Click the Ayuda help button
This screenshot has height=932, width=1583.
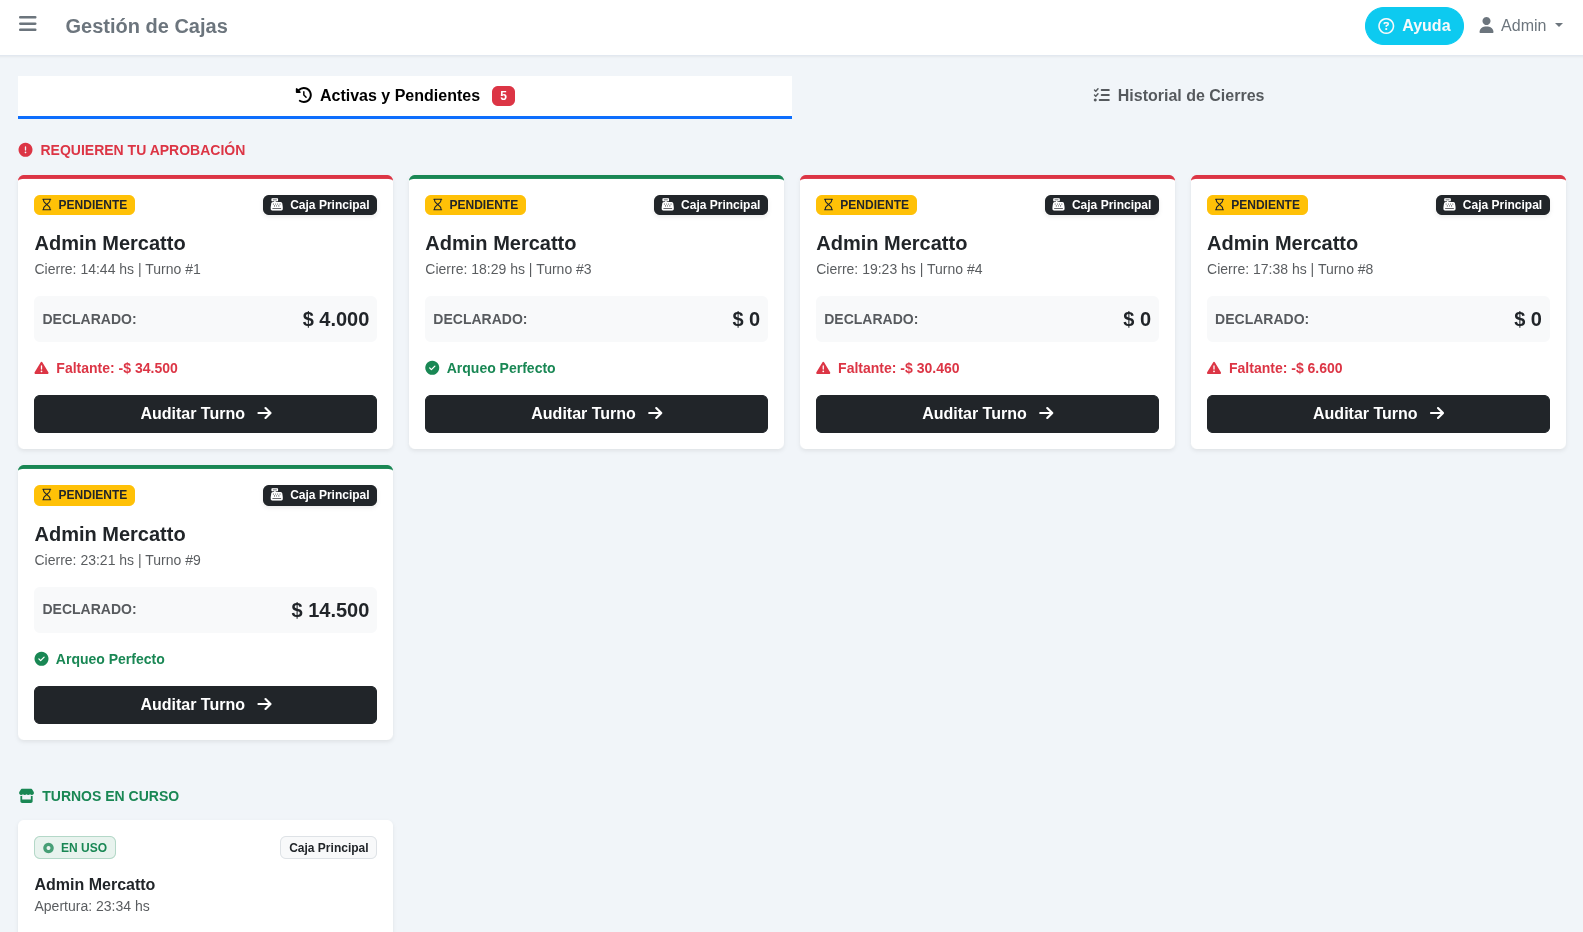tap(1414, 26)
